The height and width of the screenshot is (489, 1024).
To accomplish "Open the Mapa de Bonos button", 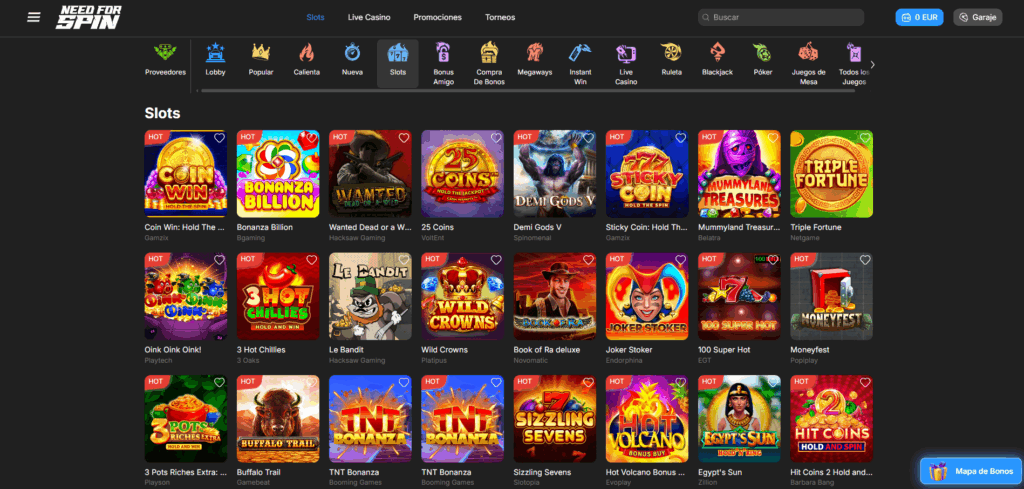I will (x=971, y=471).
